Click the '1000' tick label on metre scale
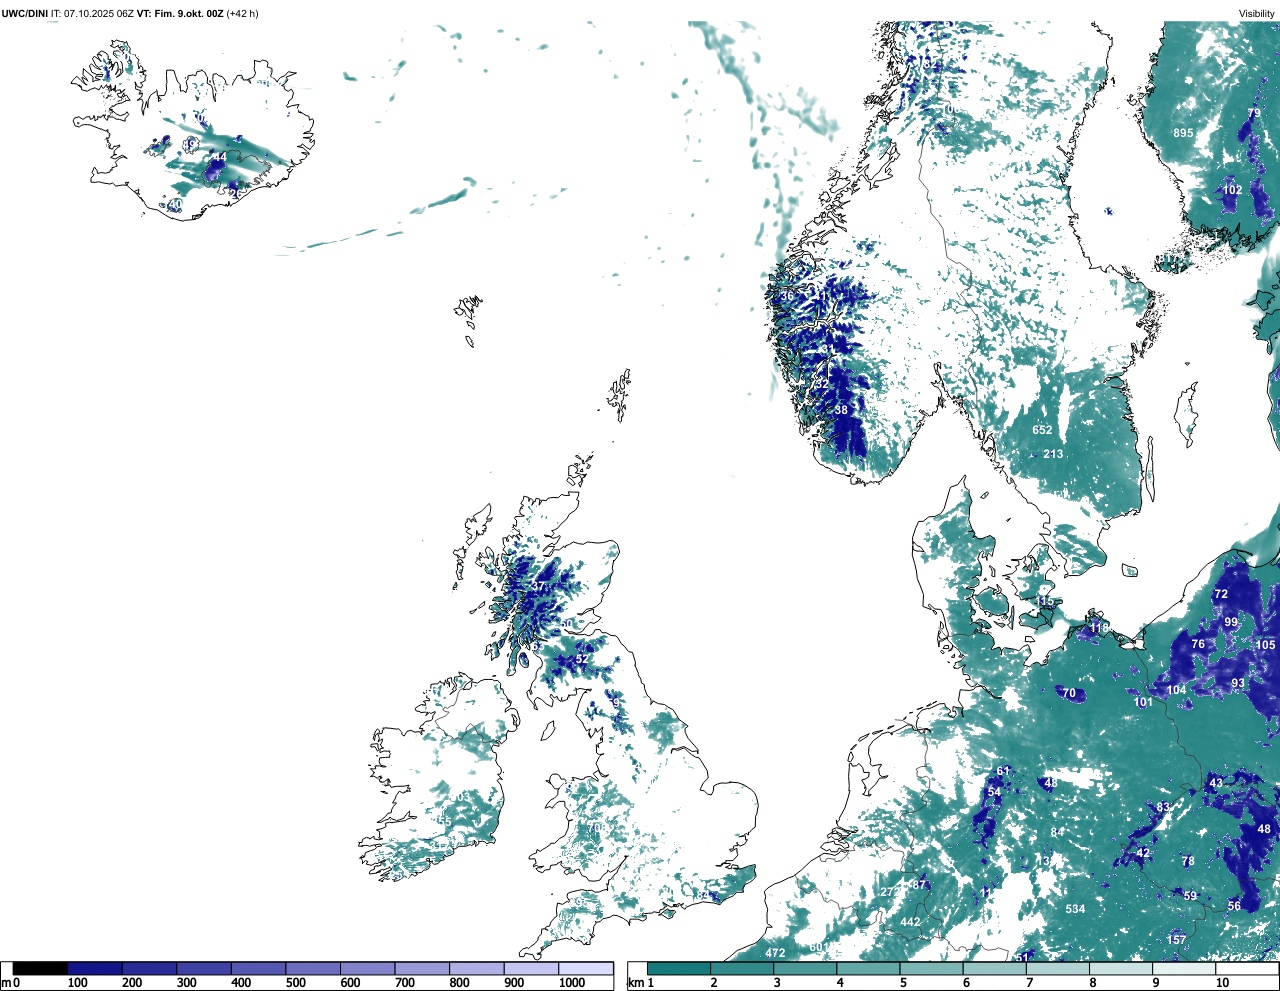Screen dimensions: 1280x991 click(572, 983)
